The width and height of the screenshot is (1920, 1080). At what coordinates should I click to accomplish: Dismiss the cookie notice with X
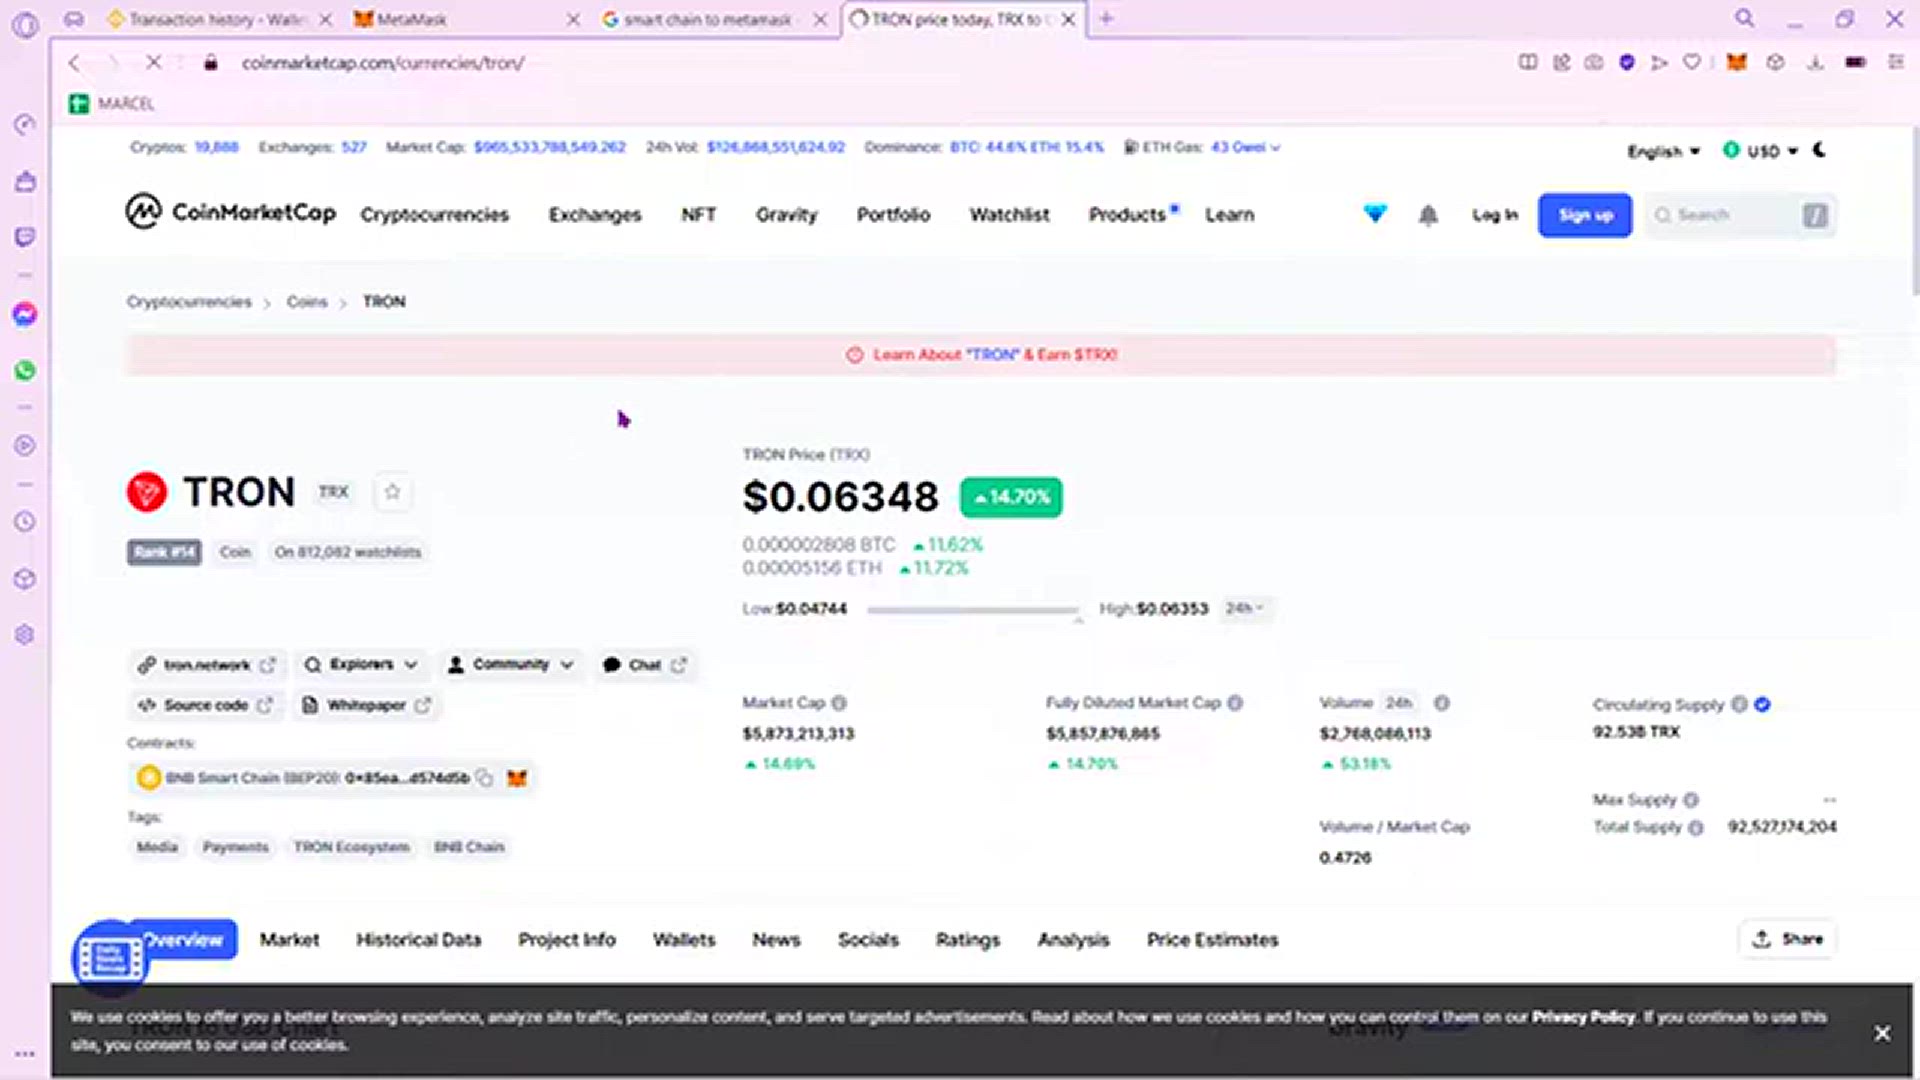tap(1881, 1033)
